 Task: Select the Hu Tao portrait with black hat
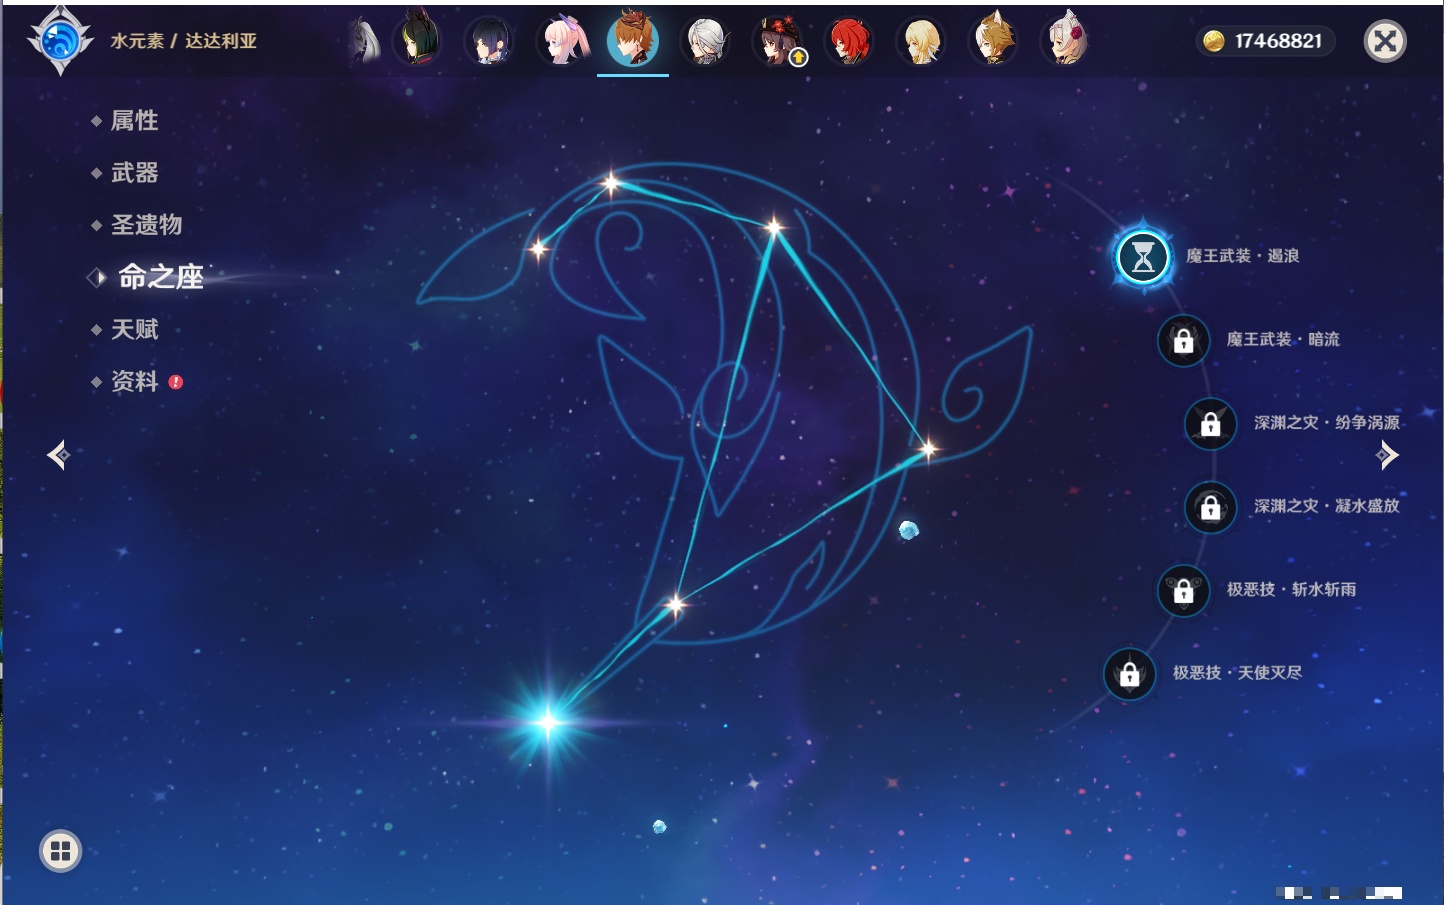pyautogui.click(x=778, y=41)
